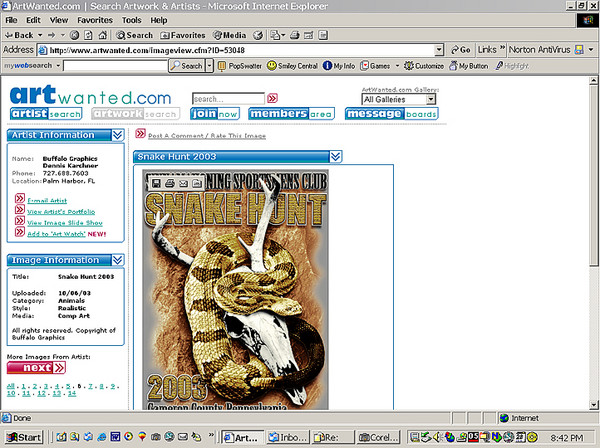This screenshot has height=448, width=600.
Task: Click the red search submit arrow
Action: tap(272, 98)
